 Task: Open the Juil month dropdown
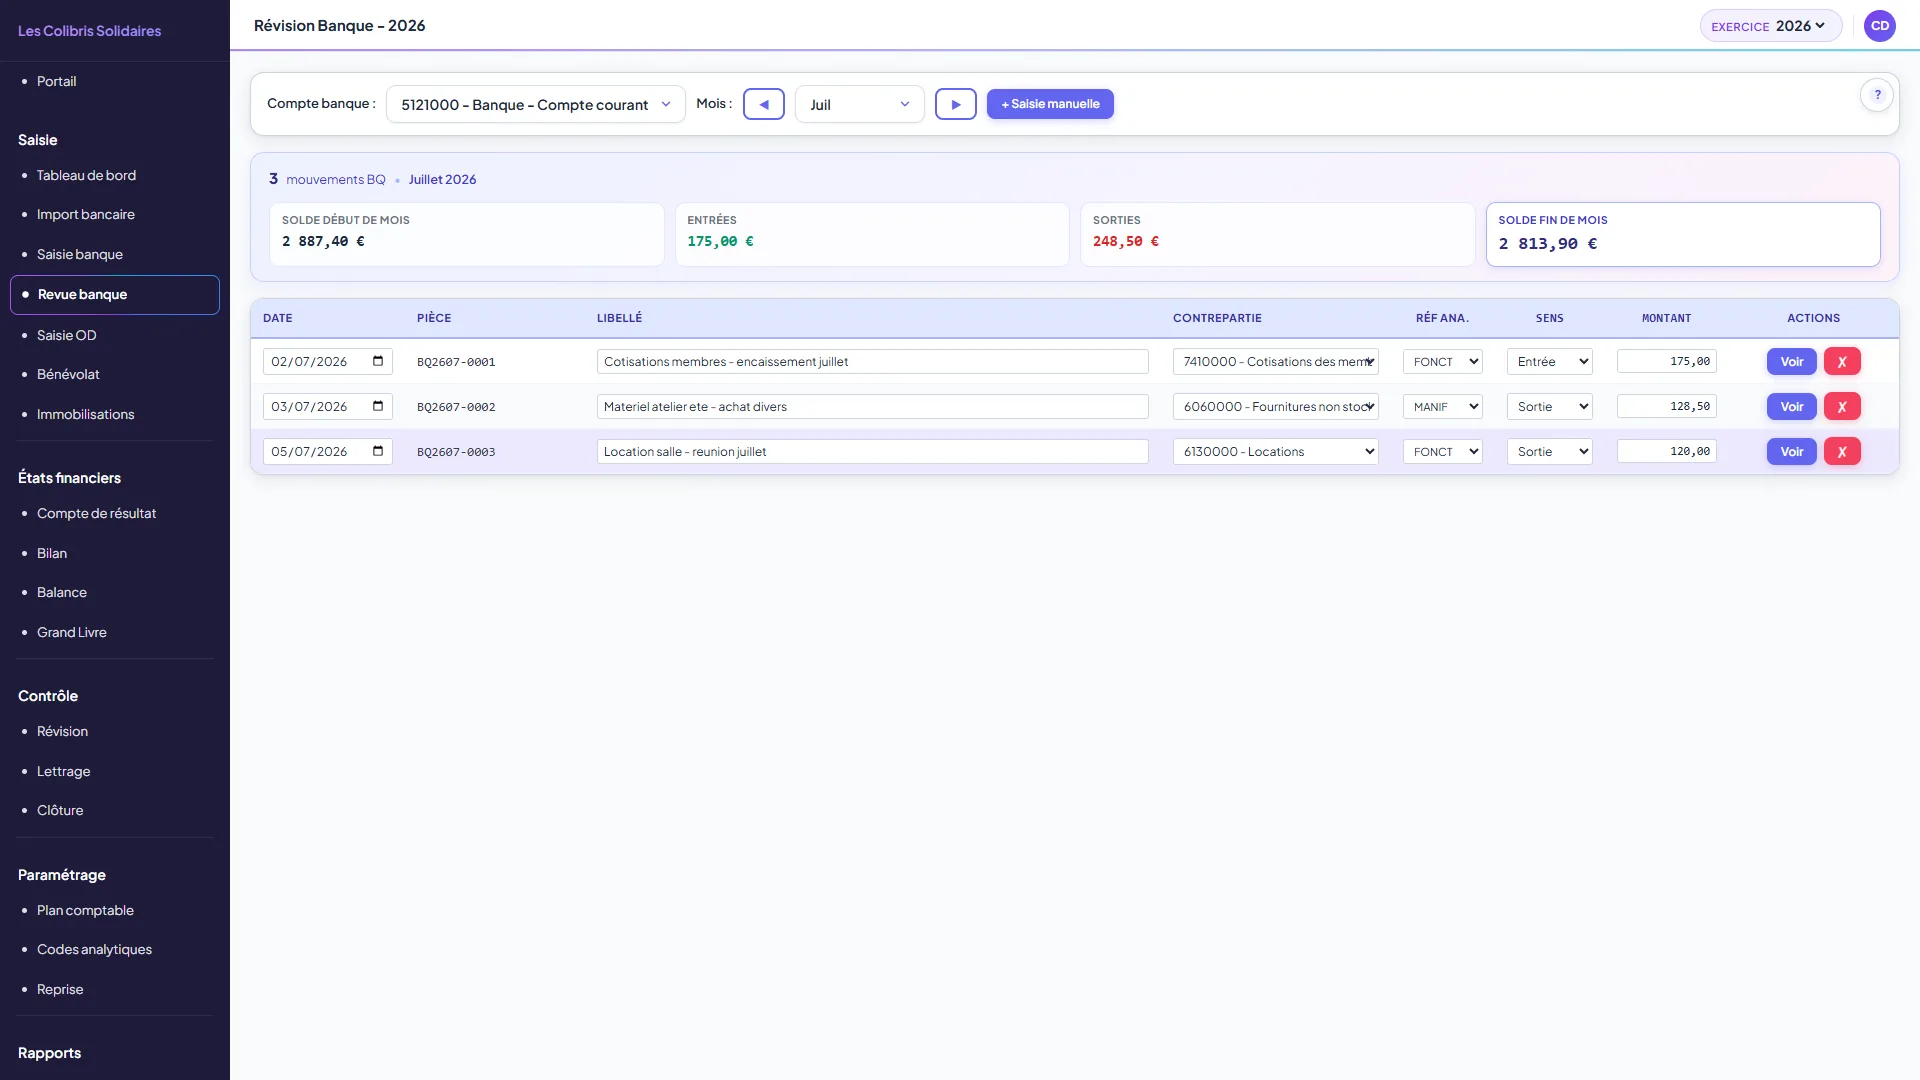(859, 104)
